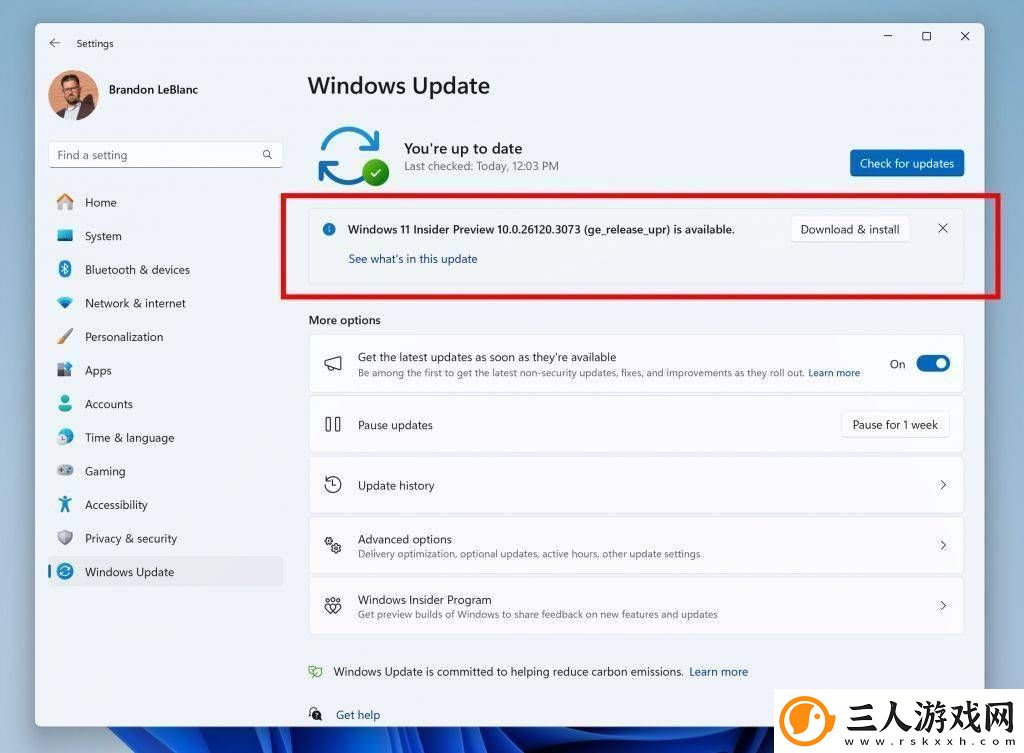Click the magnifier search icon

267,155
